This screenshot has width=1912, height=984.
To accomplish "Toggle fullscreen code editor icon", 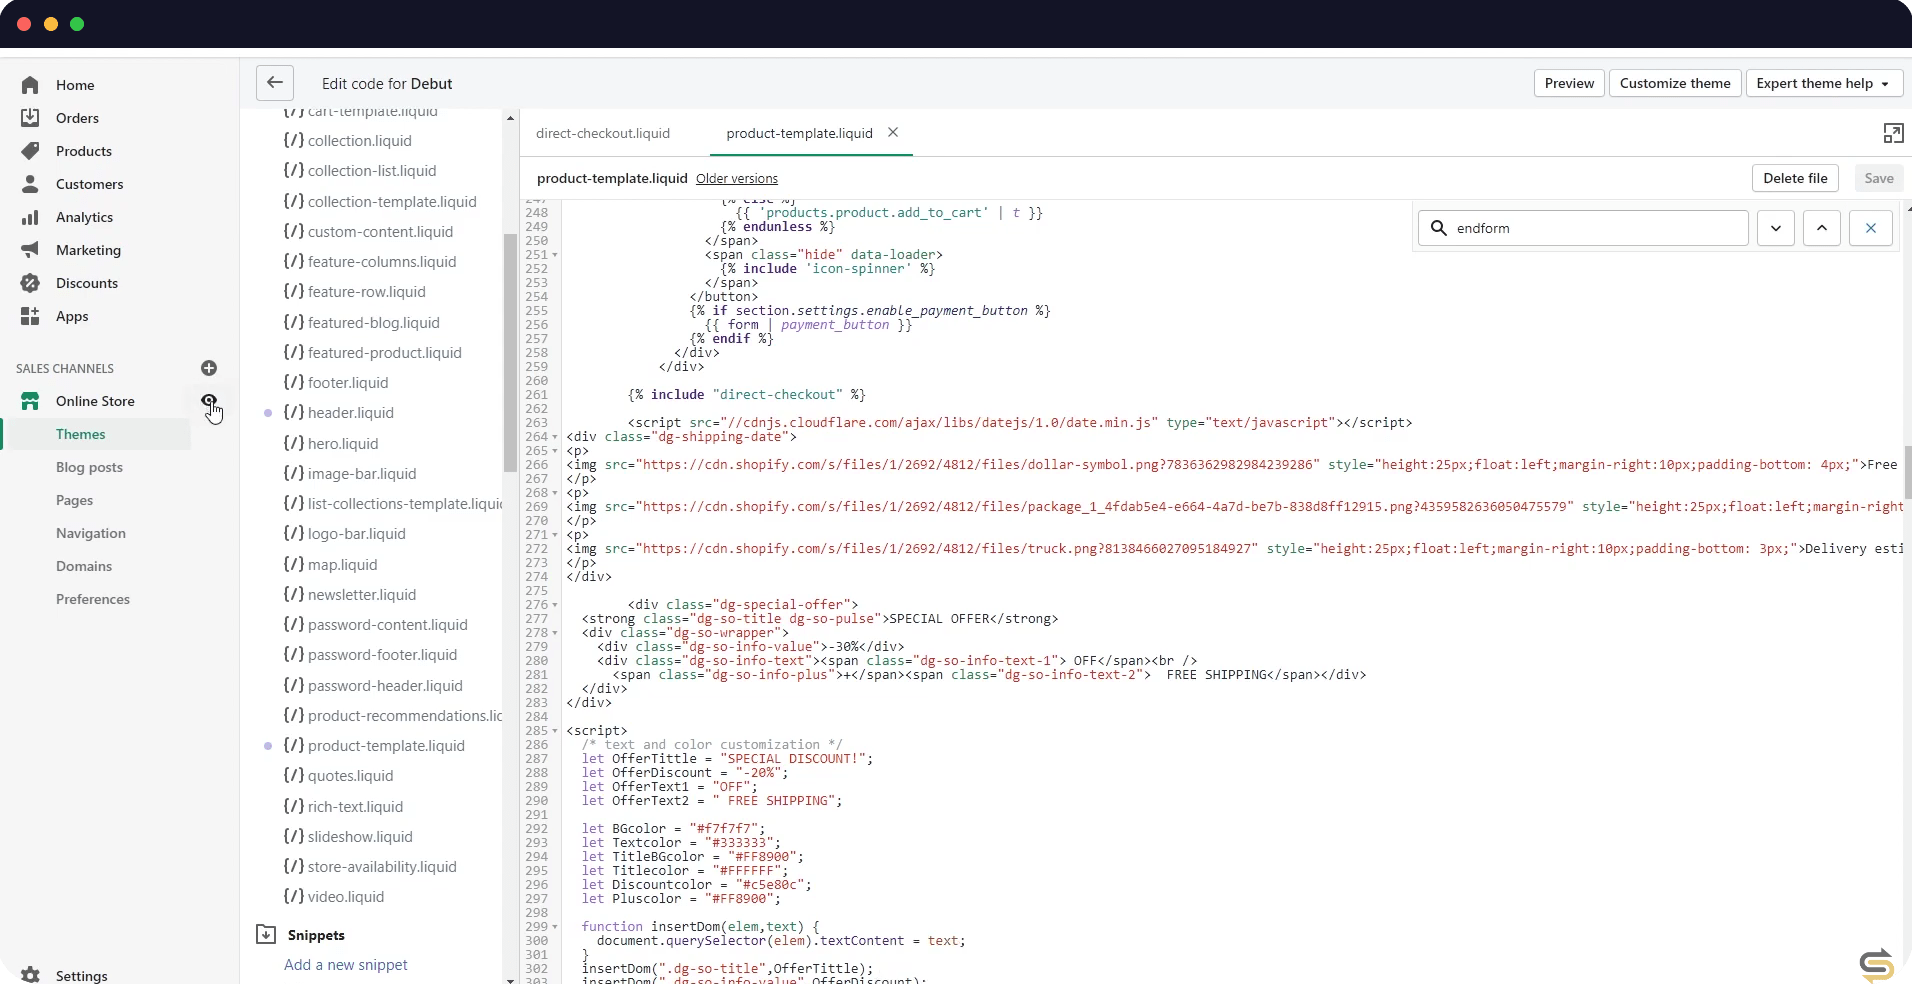I will (1893, 133).
